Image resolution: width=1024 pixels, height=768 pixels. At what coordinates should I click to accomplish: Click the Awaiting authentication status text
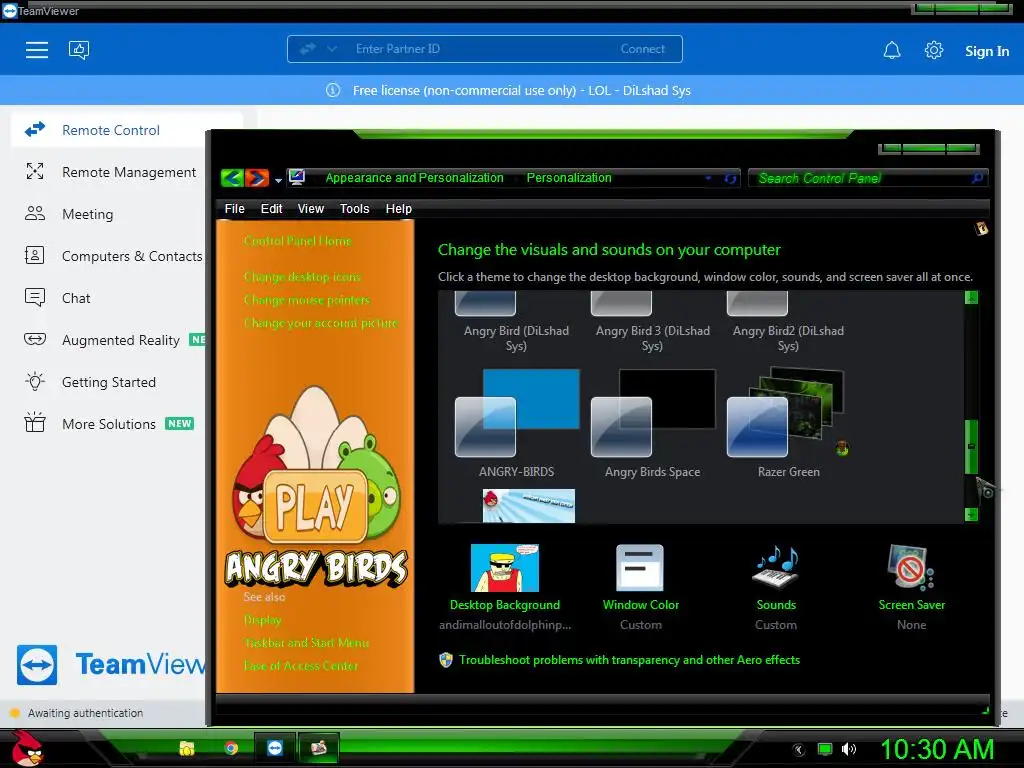[86, 713]
